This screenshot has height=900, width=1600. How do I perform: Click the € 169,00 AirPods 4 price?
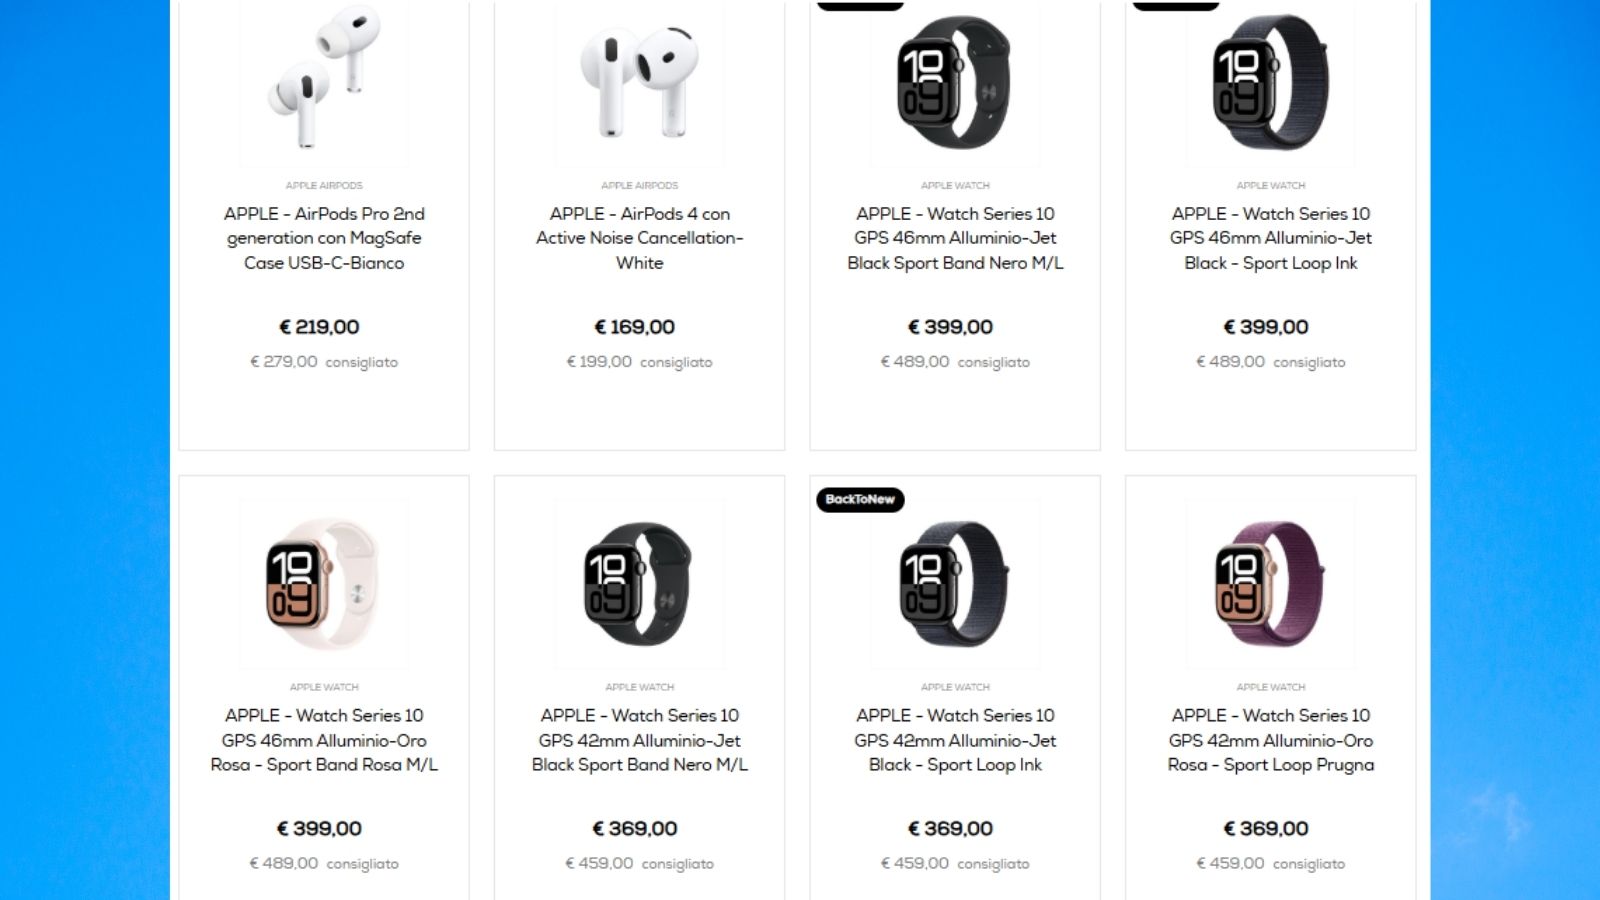pyautogui.click(x=635, y=327)
